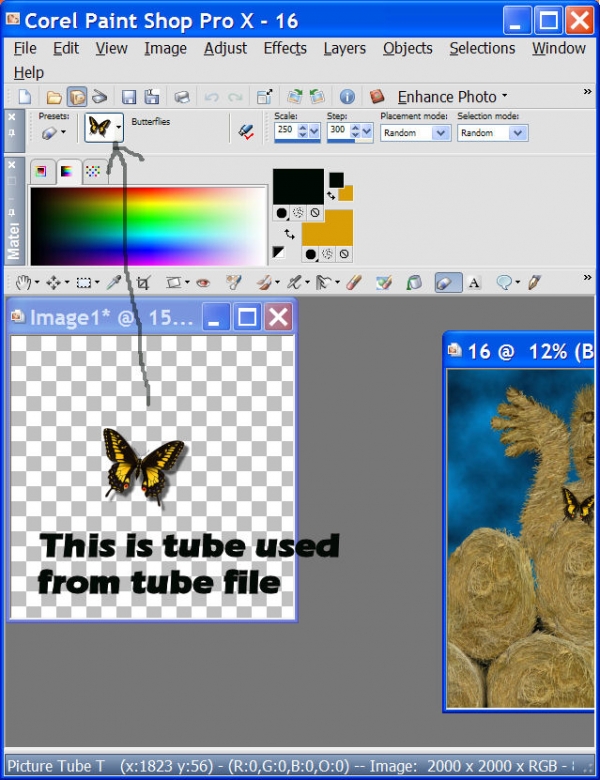Click the Print icon
Image resolution: width=600 pixels, height=780 pixels.
[182, 97]
